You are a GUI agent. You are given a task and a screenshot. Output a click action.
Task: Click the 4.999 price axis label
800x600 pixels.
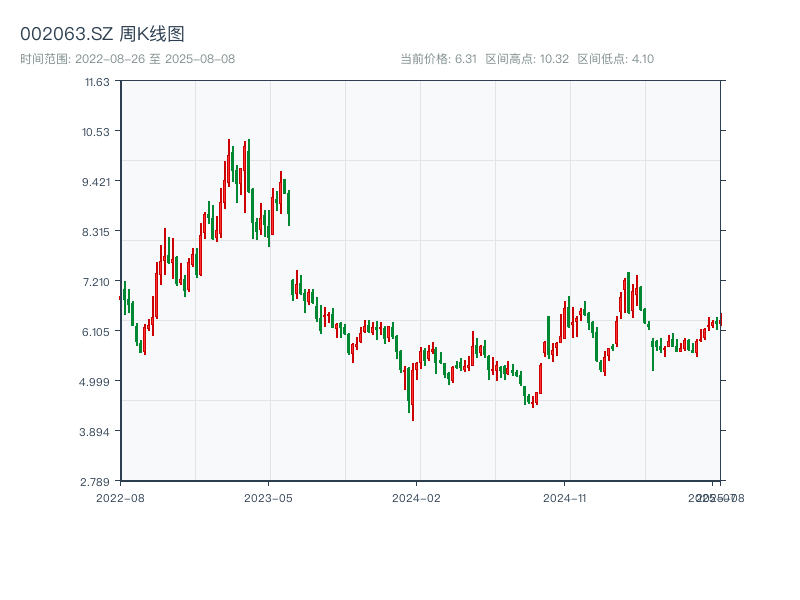tap(97, 381)
